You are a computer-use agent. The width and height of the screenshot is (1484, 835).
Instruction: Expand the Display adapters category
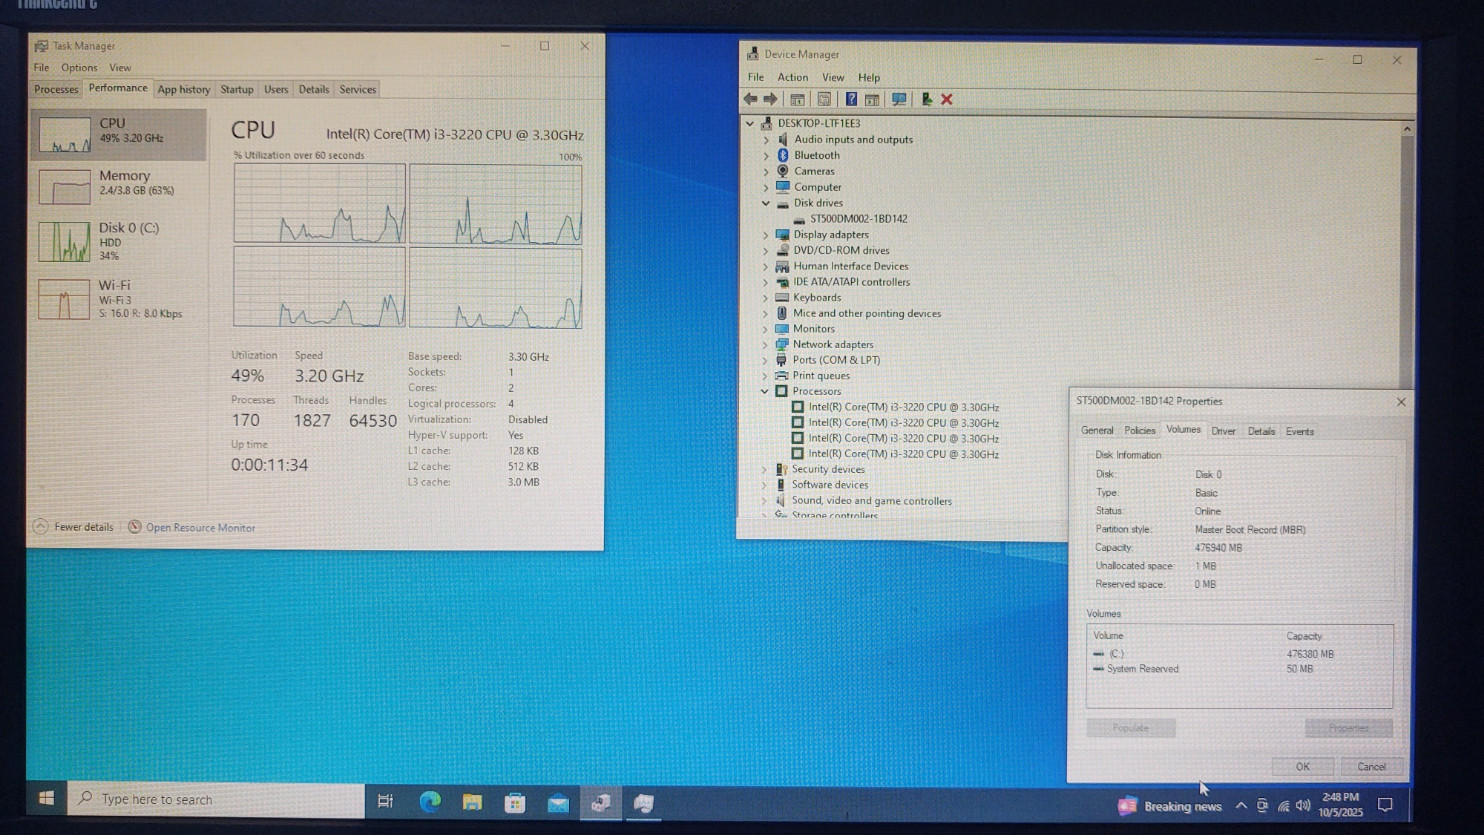[x=766, y=235]
